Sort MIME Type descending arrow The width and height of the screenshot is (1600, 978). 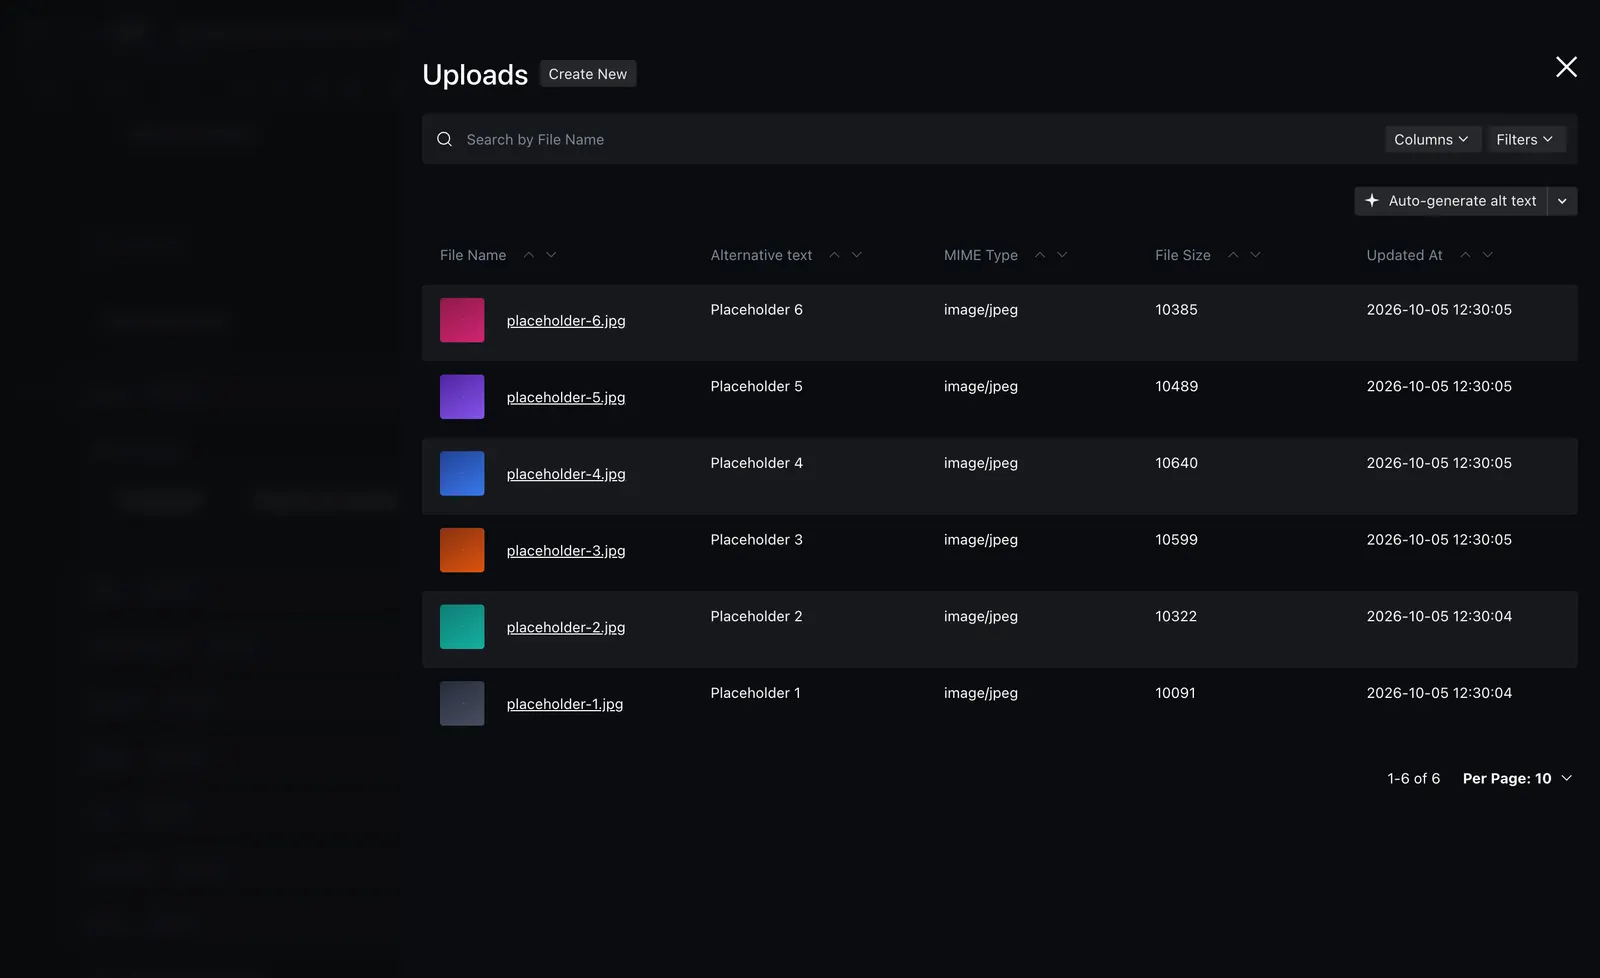(x=1062, y=255)
